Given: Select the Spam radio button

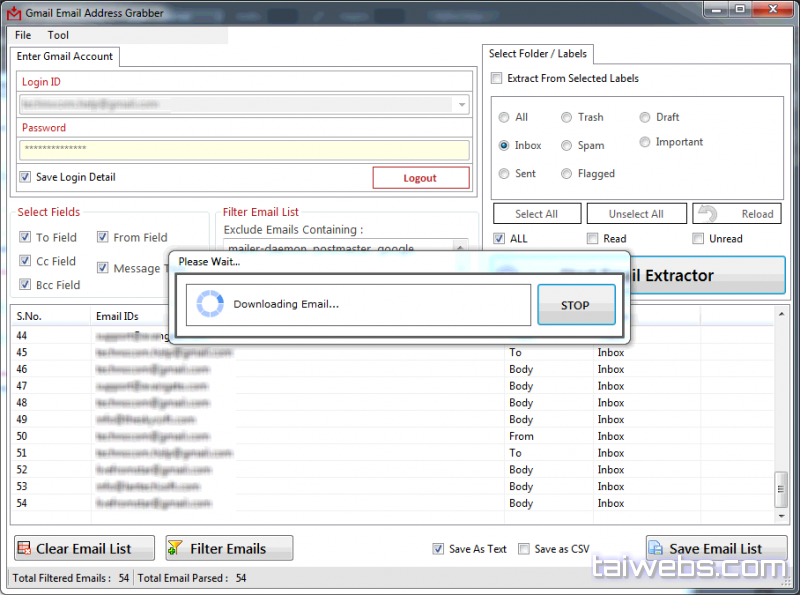Looking at the screenshot, I should pyautogui.click(x=567, y=145).
